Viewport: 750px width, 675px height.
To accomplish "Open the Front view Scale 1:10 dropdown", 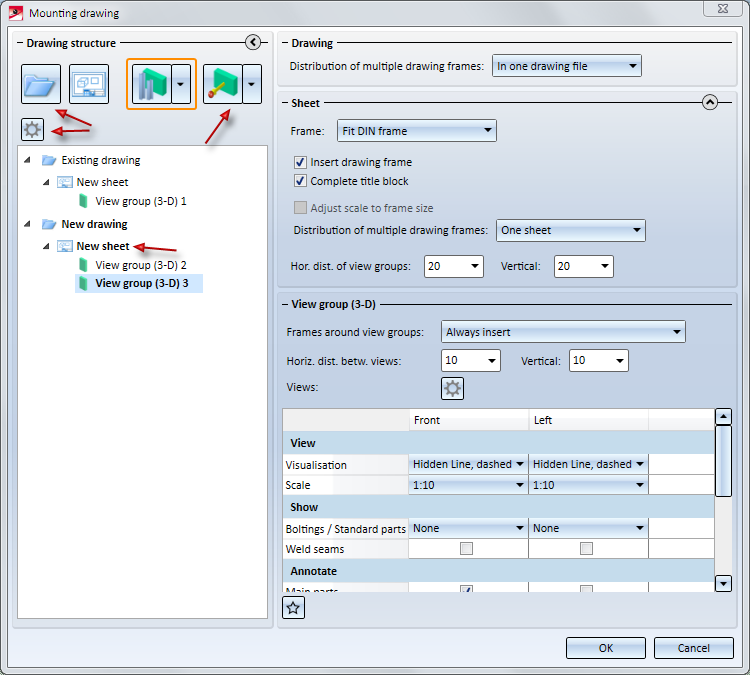I will (x=468, y=485).
